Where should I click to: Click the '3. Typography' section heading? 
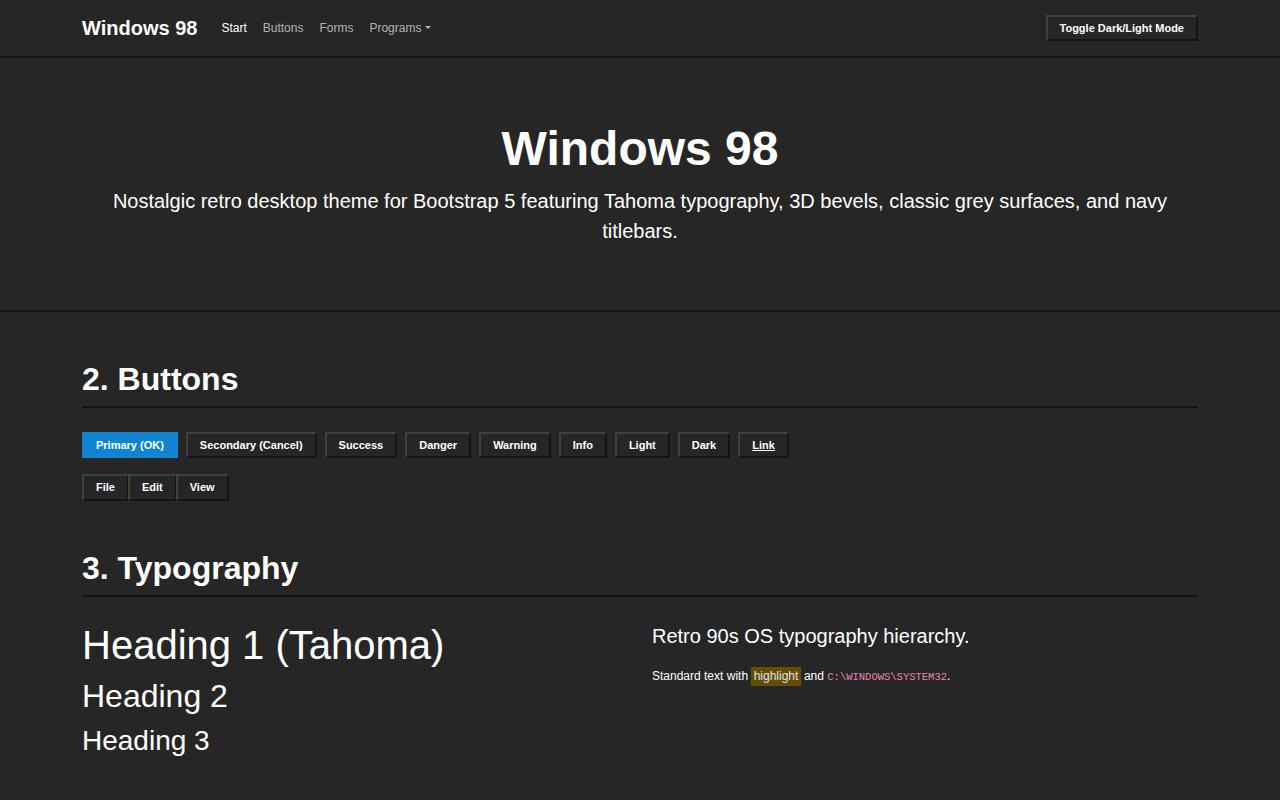[x=190, y=568]
